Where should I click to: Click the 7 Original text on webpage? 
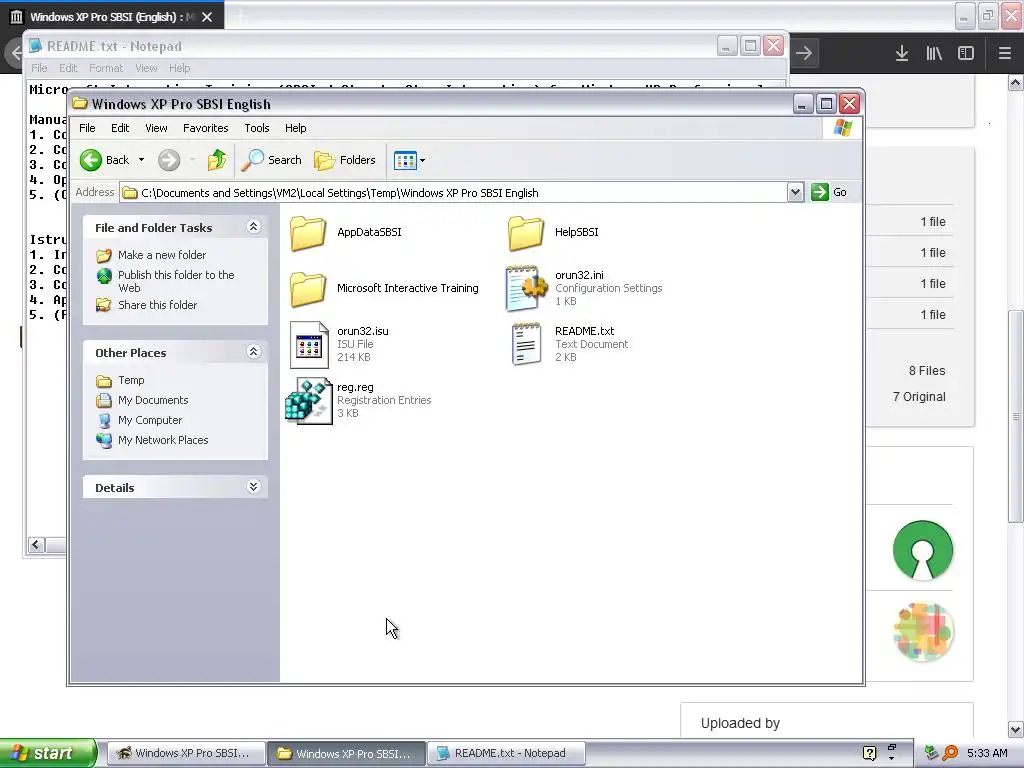[x=919, y=396]
